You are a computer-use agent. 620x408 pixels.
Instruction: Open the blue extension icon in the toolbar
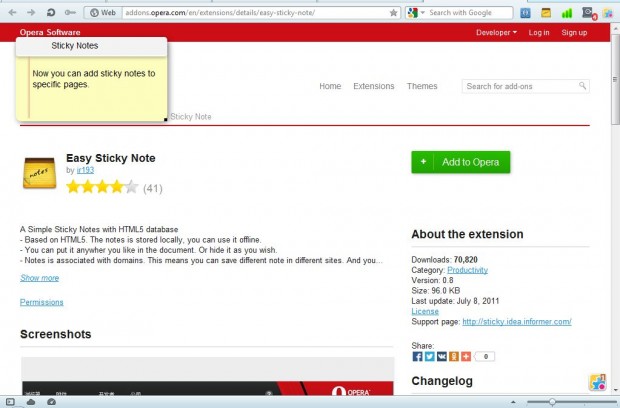pyautogui.click(x=525, y=13)
